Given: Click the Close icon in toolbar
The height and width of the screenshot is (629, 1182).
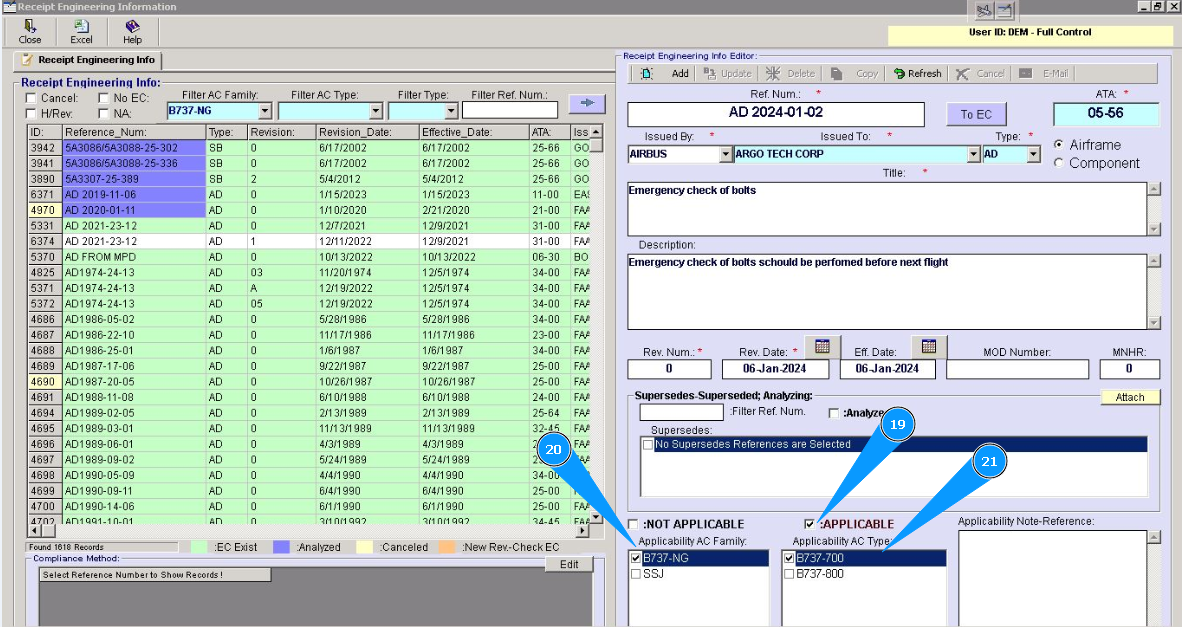Looking at the screenshot, I should coord(30,27).
